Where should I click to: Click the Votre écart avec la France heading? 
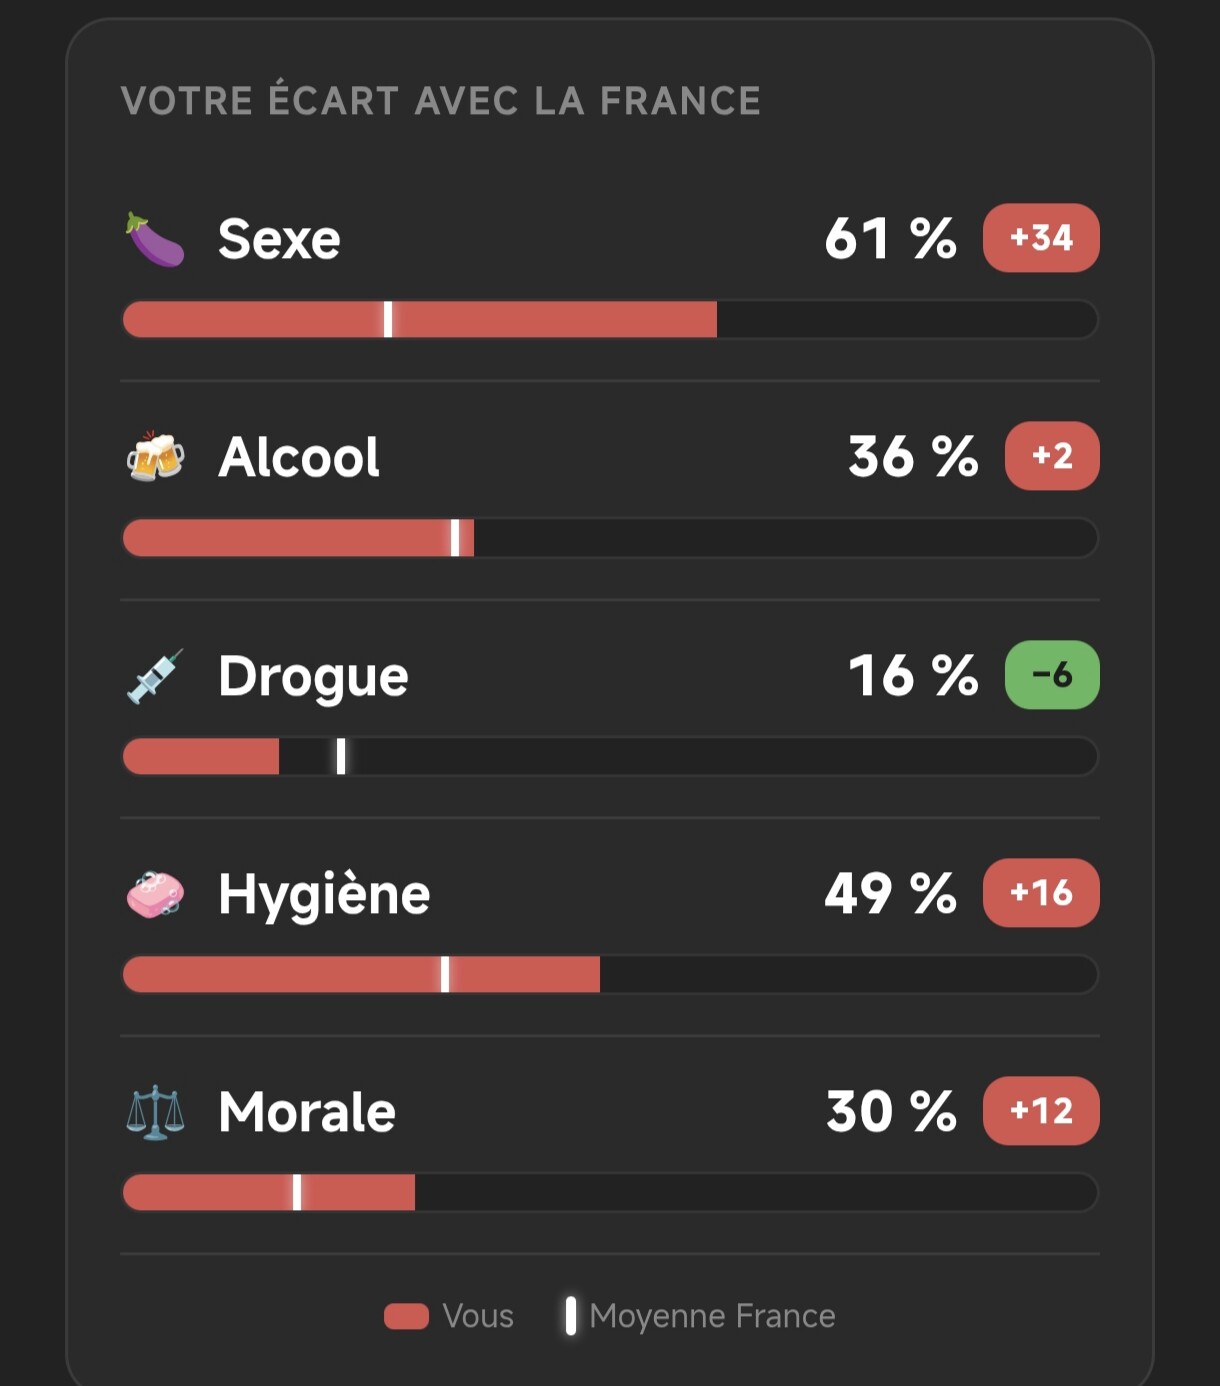441,101
